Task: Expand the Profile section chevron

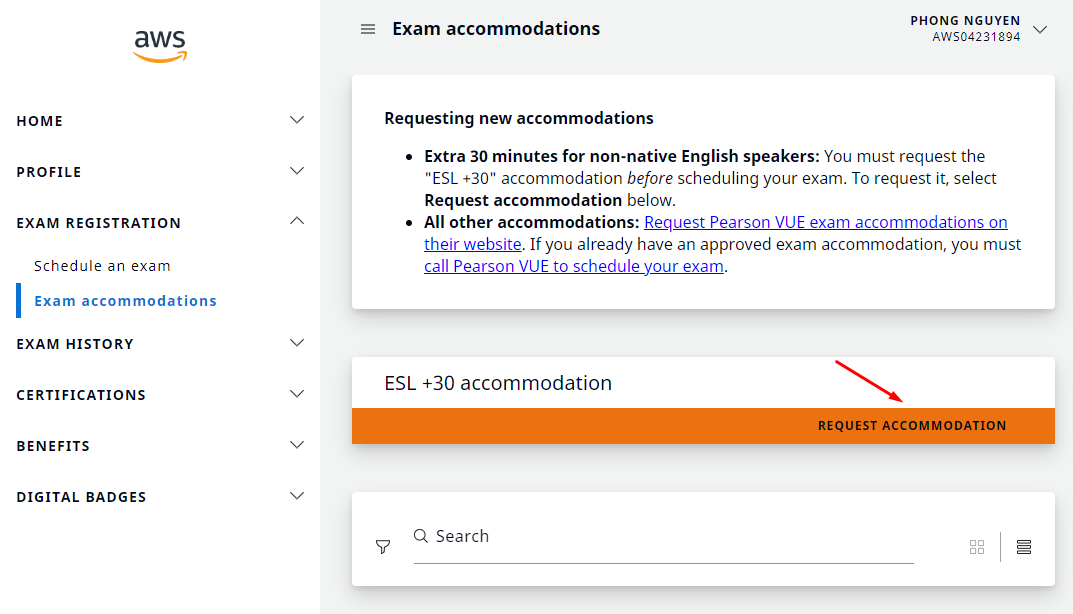Action: click(296, 171)
